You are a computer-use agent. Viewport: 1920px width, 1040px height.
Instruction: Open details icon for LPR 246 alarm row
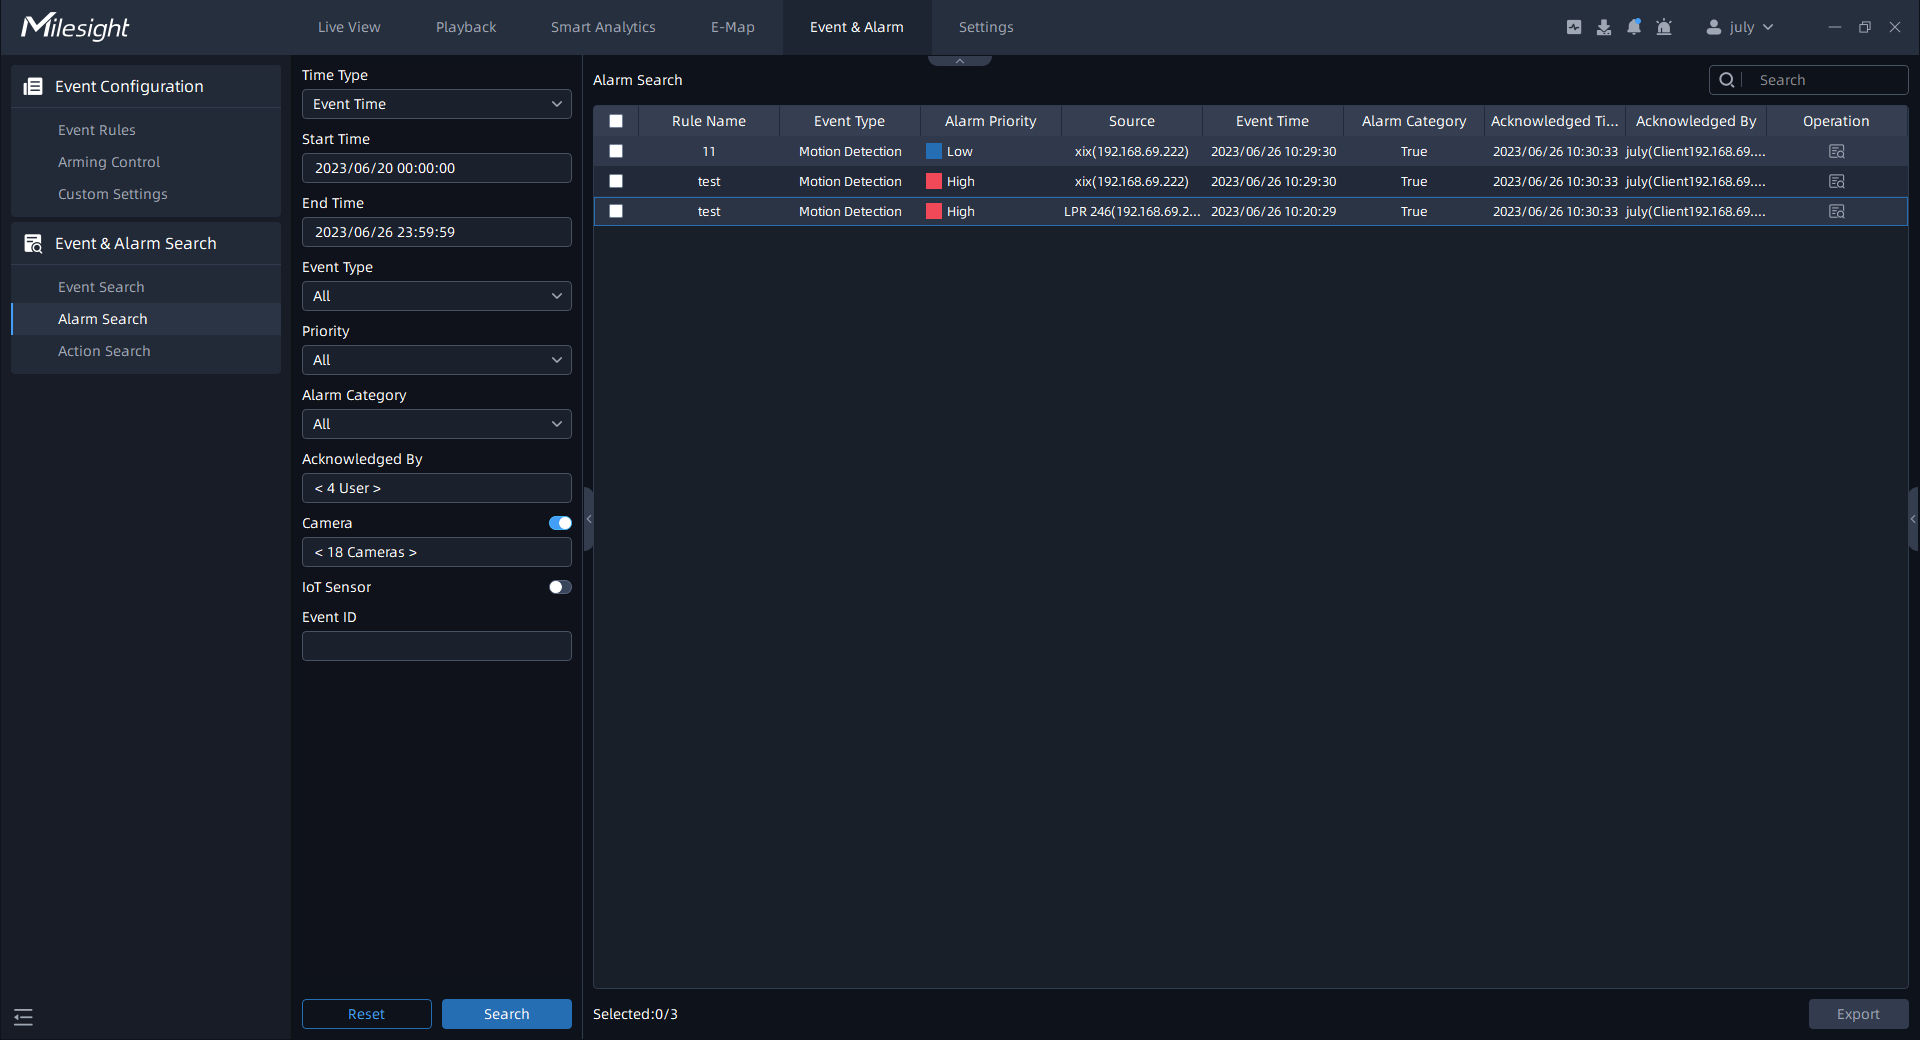pos(1836,212)
